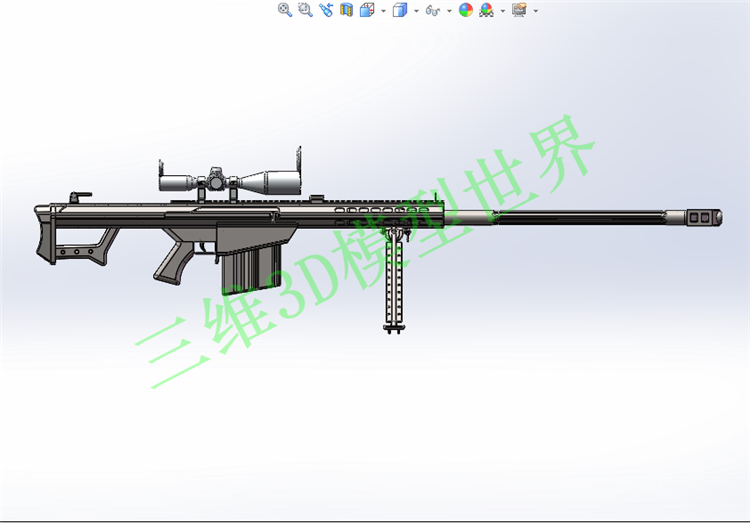Viewport: 750px width, 523px height.
Task: Open the View Orientation dropdown arrow
Action: pyautogui.click(x=384, y=11)
